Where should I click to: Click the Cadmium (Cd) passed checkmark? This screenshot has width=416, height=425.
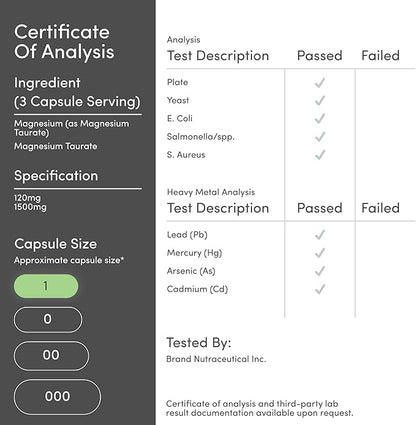click(x=320, y=289)
